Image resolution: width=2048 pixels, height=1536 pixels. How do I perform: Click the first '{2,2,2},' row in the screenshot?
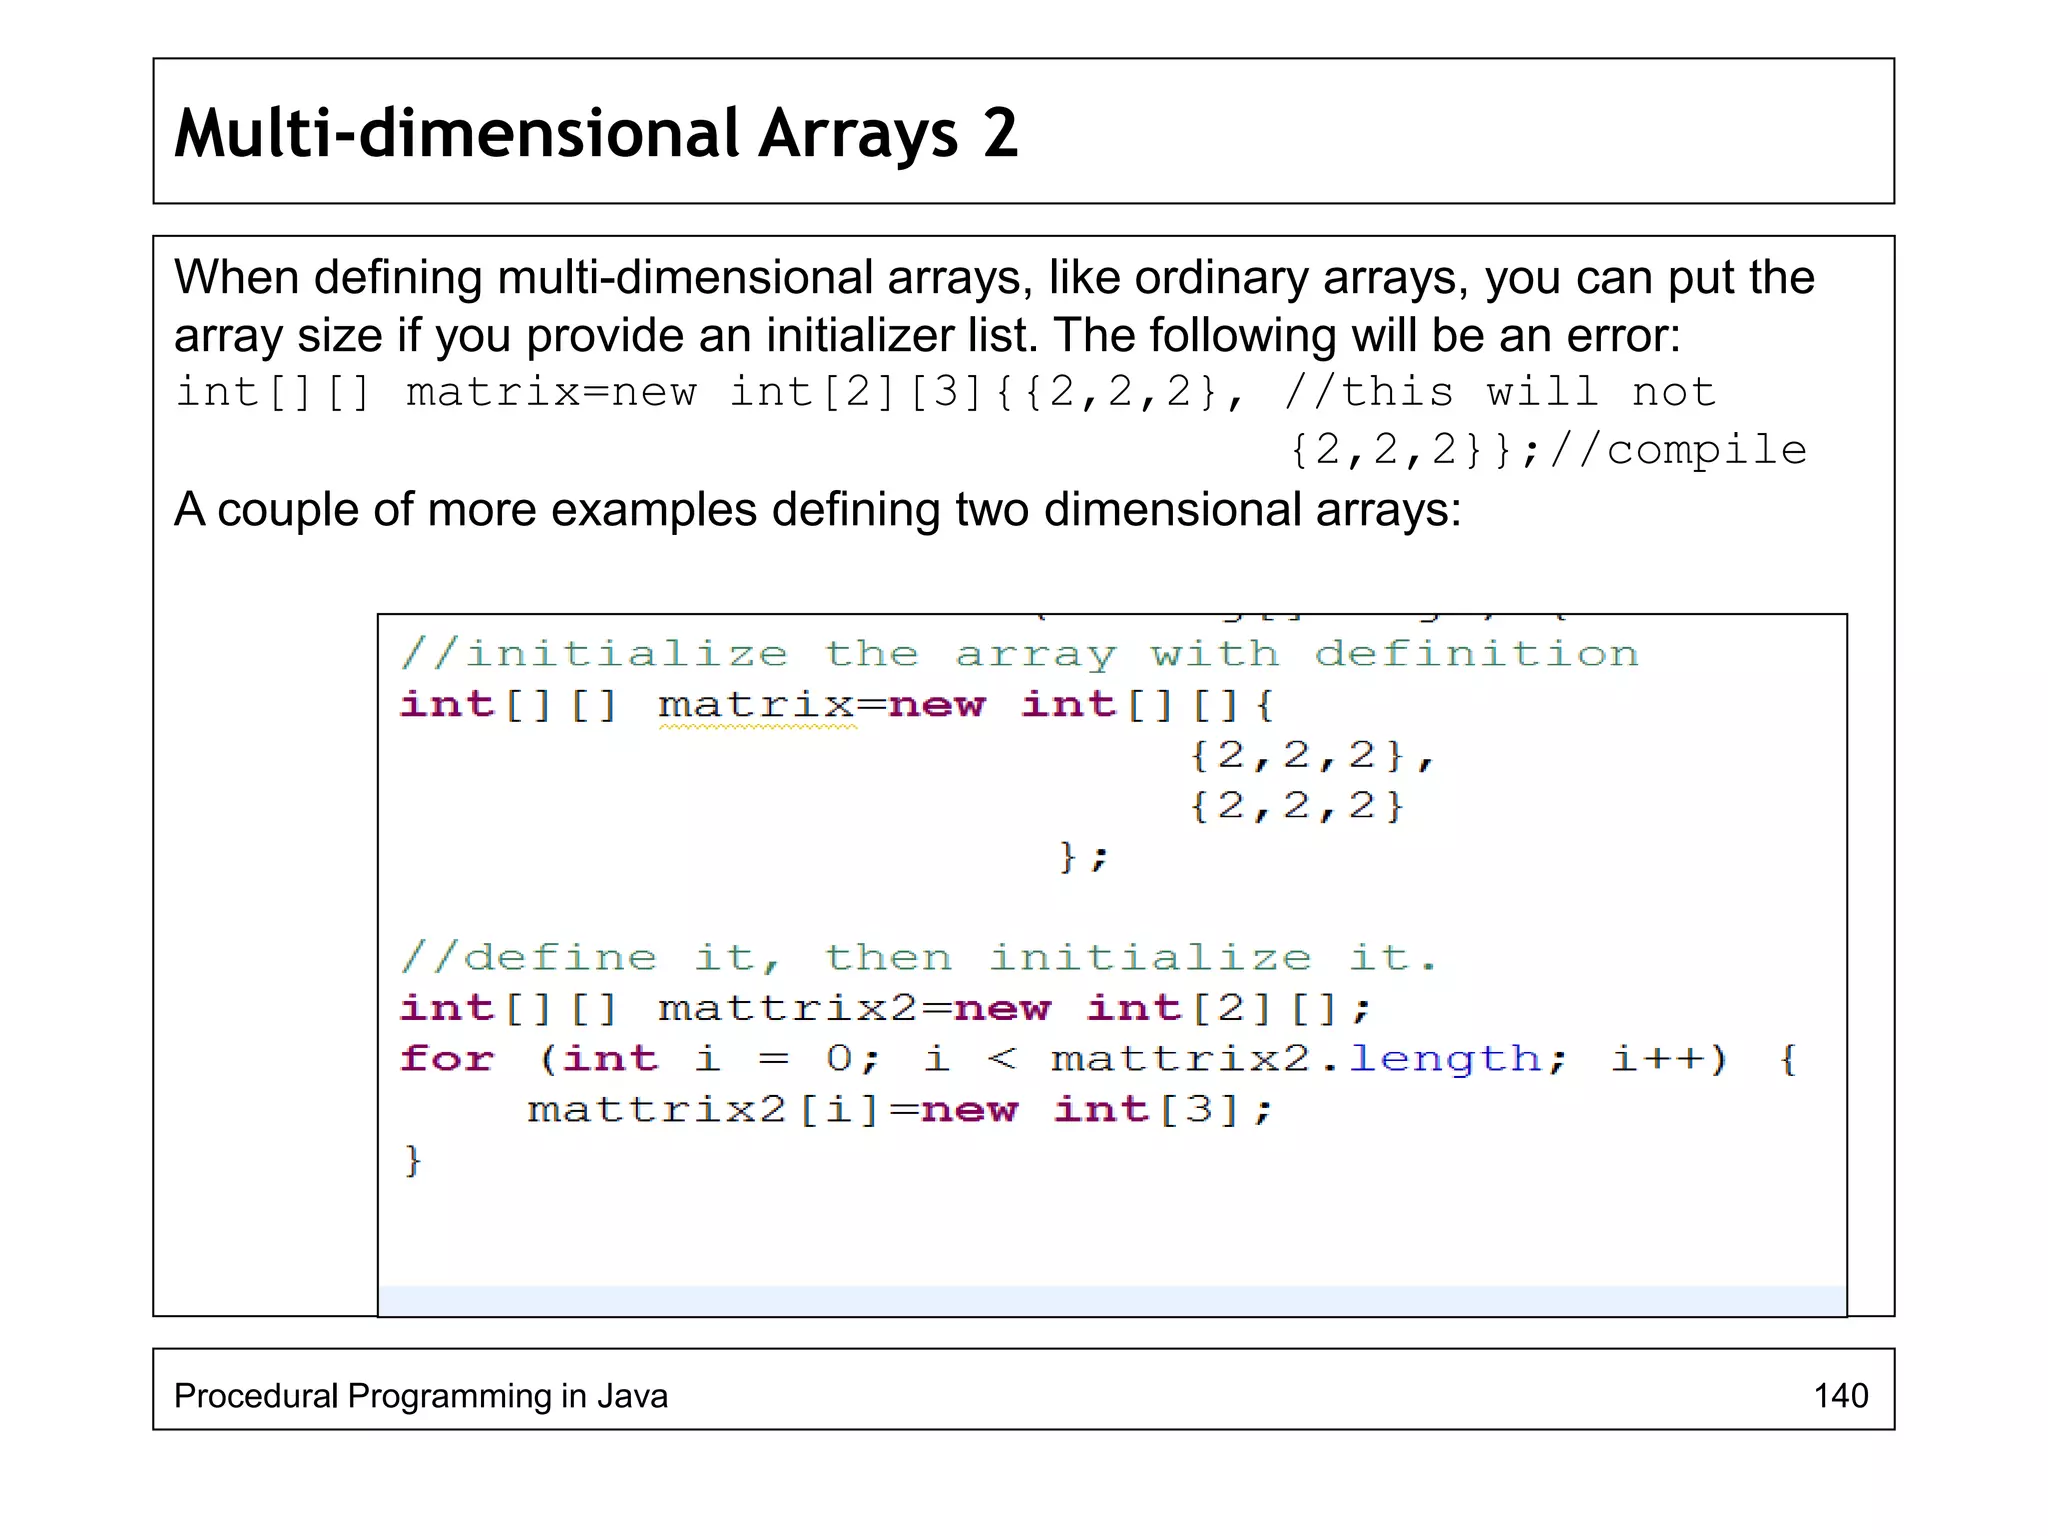pyautogui.click(x=1312, y=756)
